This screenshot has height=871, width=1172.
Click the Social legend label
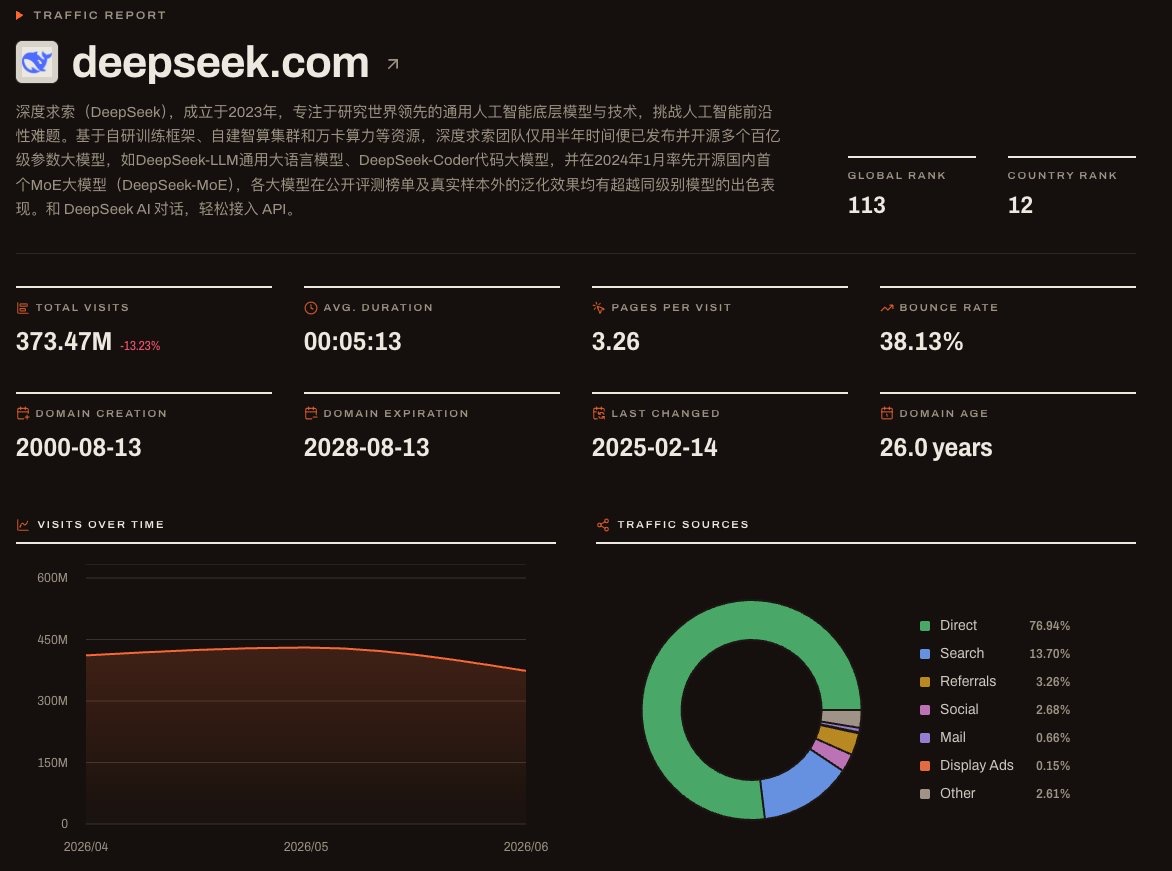[x=959, y=710]
